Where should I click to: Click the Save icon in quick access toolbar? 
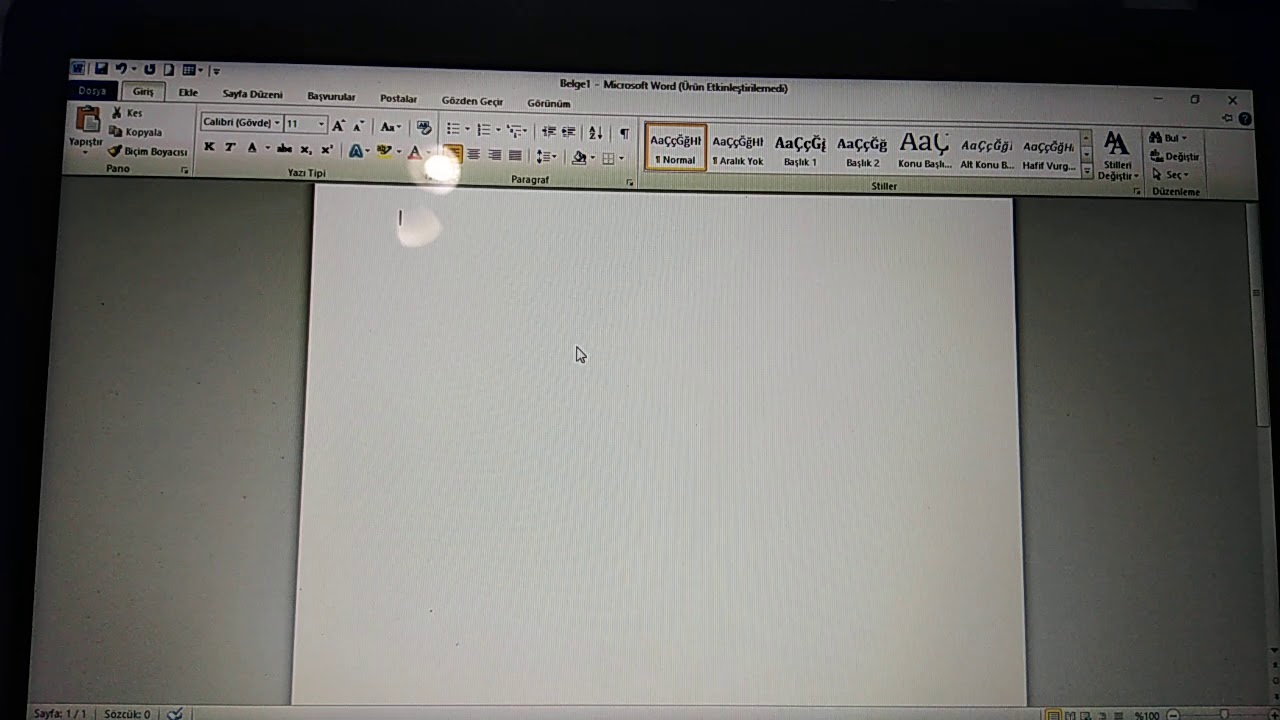[x=101, y=69]
